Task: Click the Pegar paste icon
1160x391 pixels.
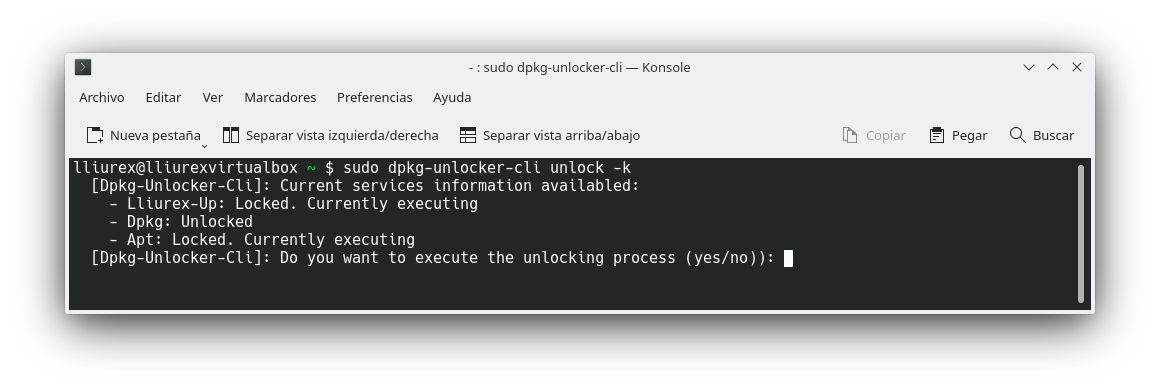Action: pyautogui.click(x=937, y=135)
